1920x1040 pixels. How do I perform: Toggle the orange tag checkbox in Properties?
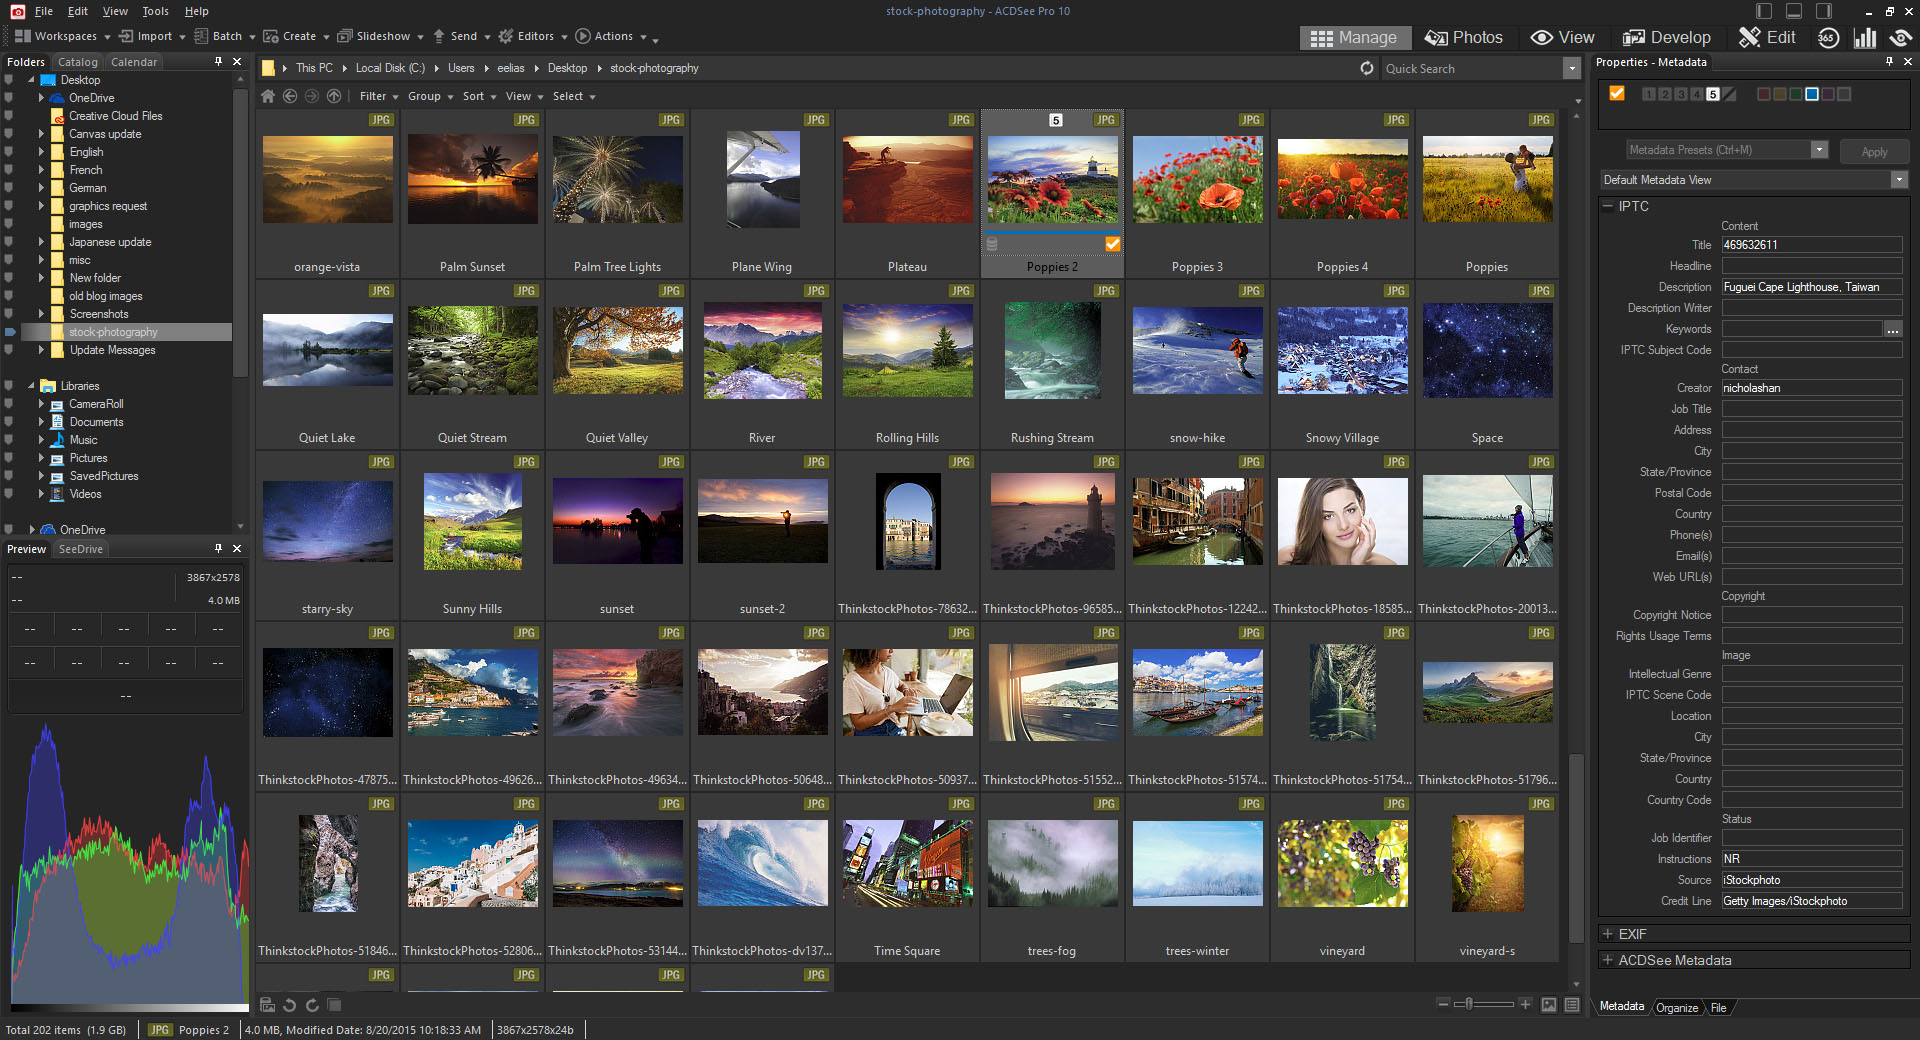pyautogui.click(x=1616, y=93)
